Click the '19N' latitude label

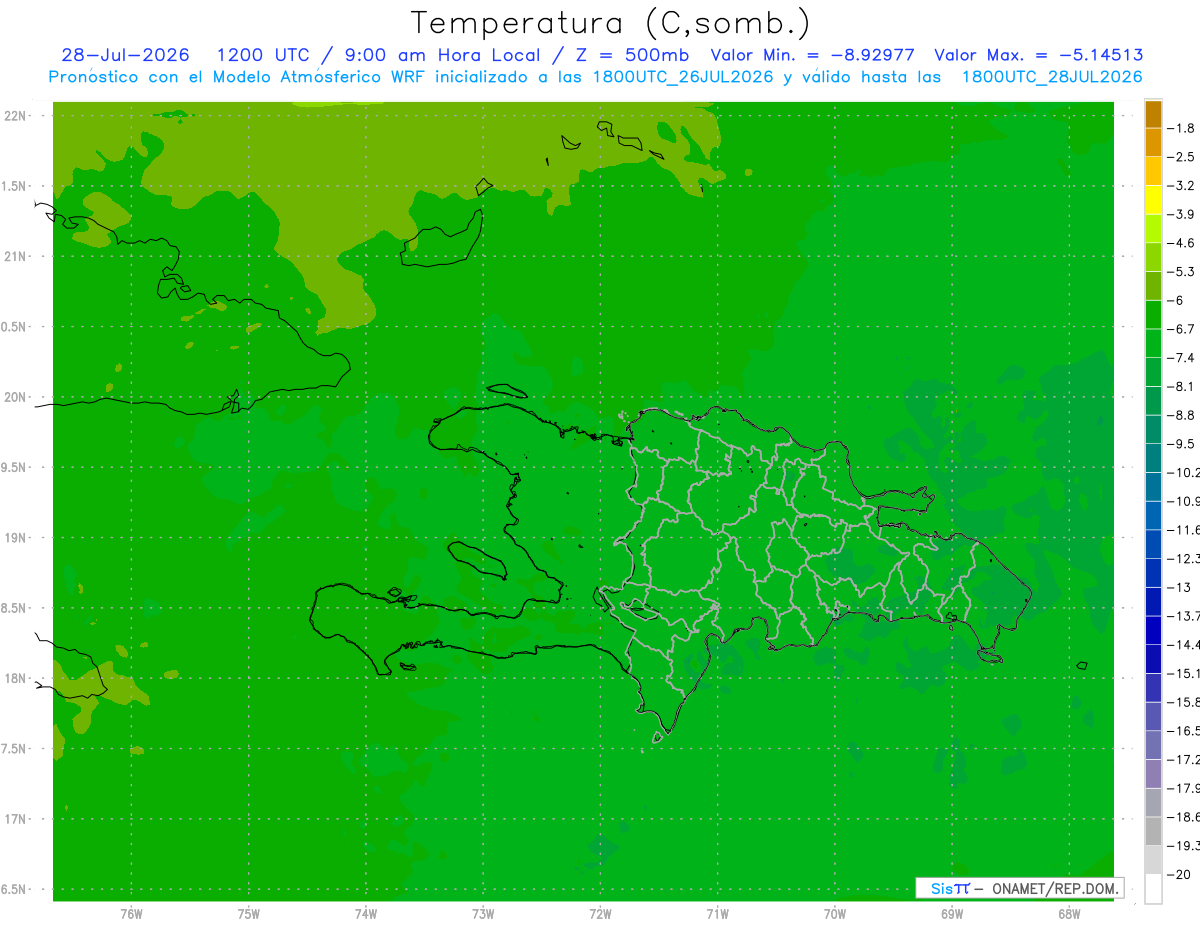pos(16,538)
